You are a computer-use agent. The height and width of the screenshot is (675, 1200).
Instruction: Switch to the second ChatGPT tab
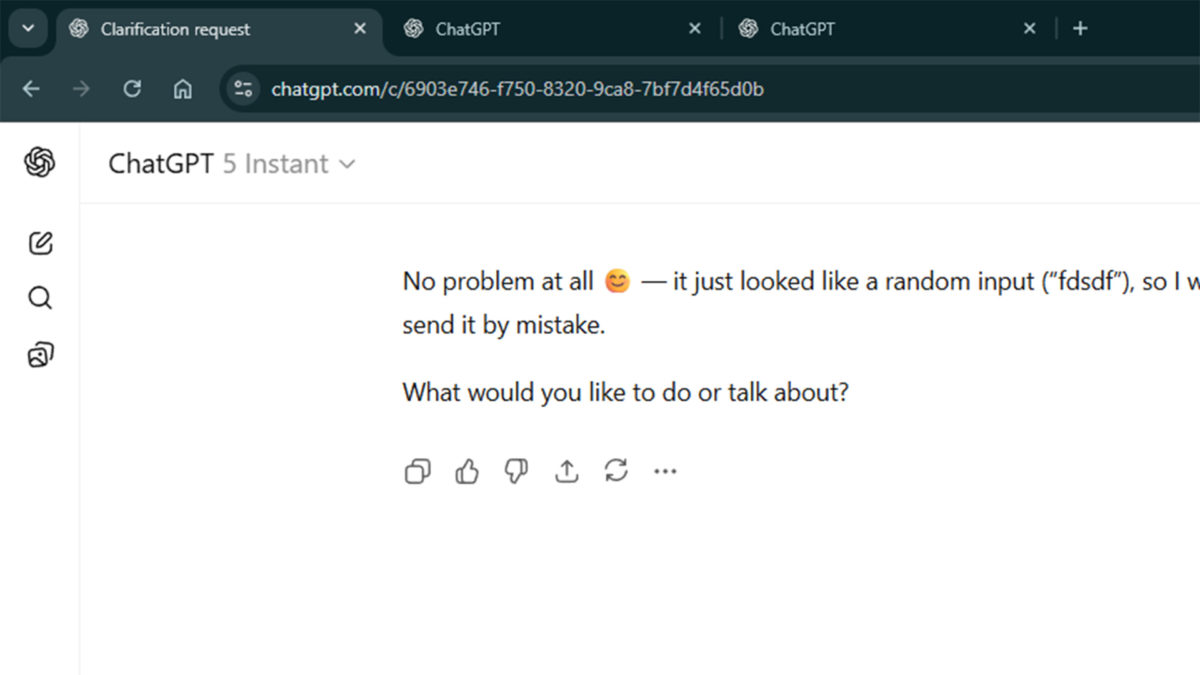tap(552, 29)
